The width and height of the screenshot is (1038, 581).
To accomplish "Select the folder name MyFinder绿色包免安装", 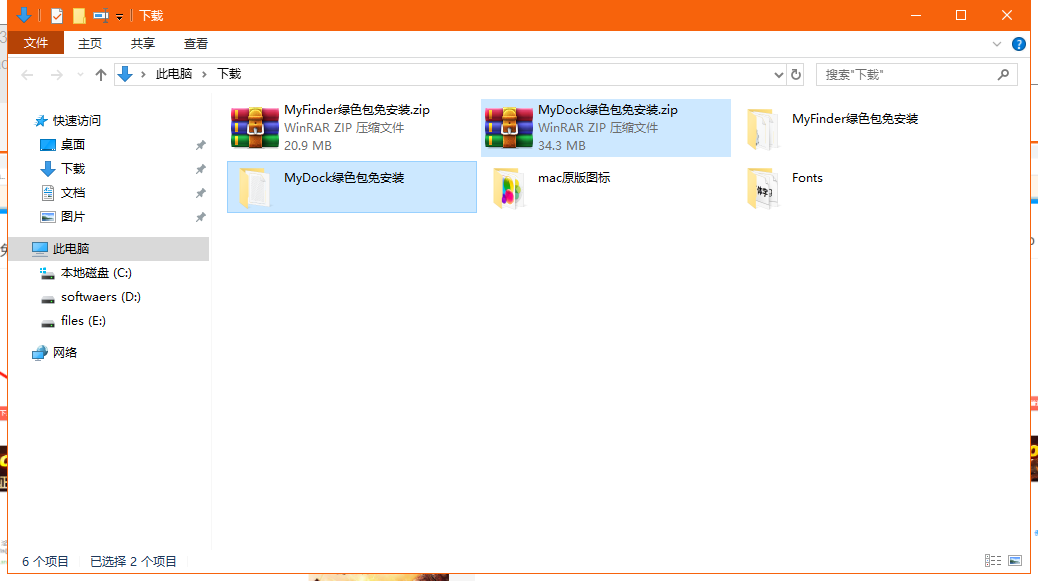I will (x=855, y=118).
